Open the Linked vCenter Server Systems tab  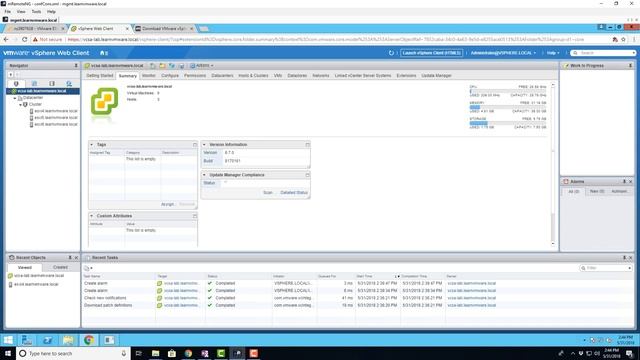pos(363,76)
